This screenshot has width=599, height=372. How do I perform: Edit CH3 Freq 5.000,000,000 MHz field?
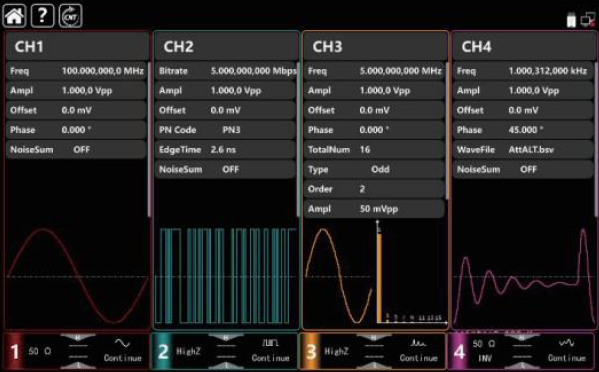[x=374, y=71]
